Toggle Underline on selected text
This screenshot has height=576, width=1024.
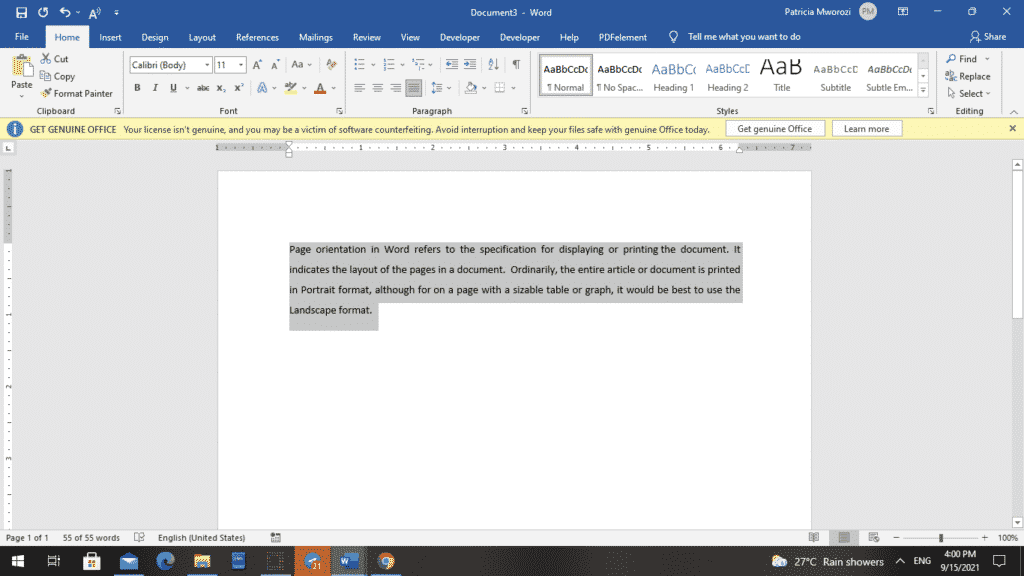pyautogui.click(x=172, y=87)
